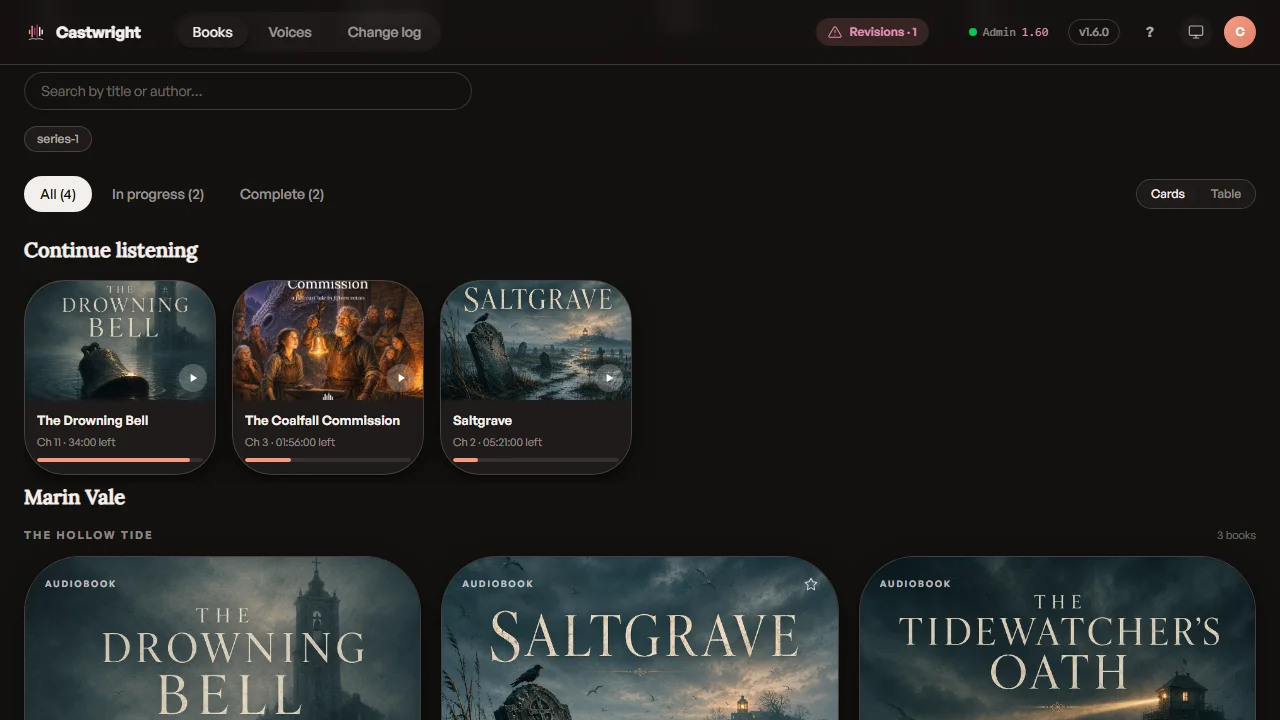Click the Castwright waveform logo icon
The width and height of the screenshot is (1280, 720).
point(36,32)
